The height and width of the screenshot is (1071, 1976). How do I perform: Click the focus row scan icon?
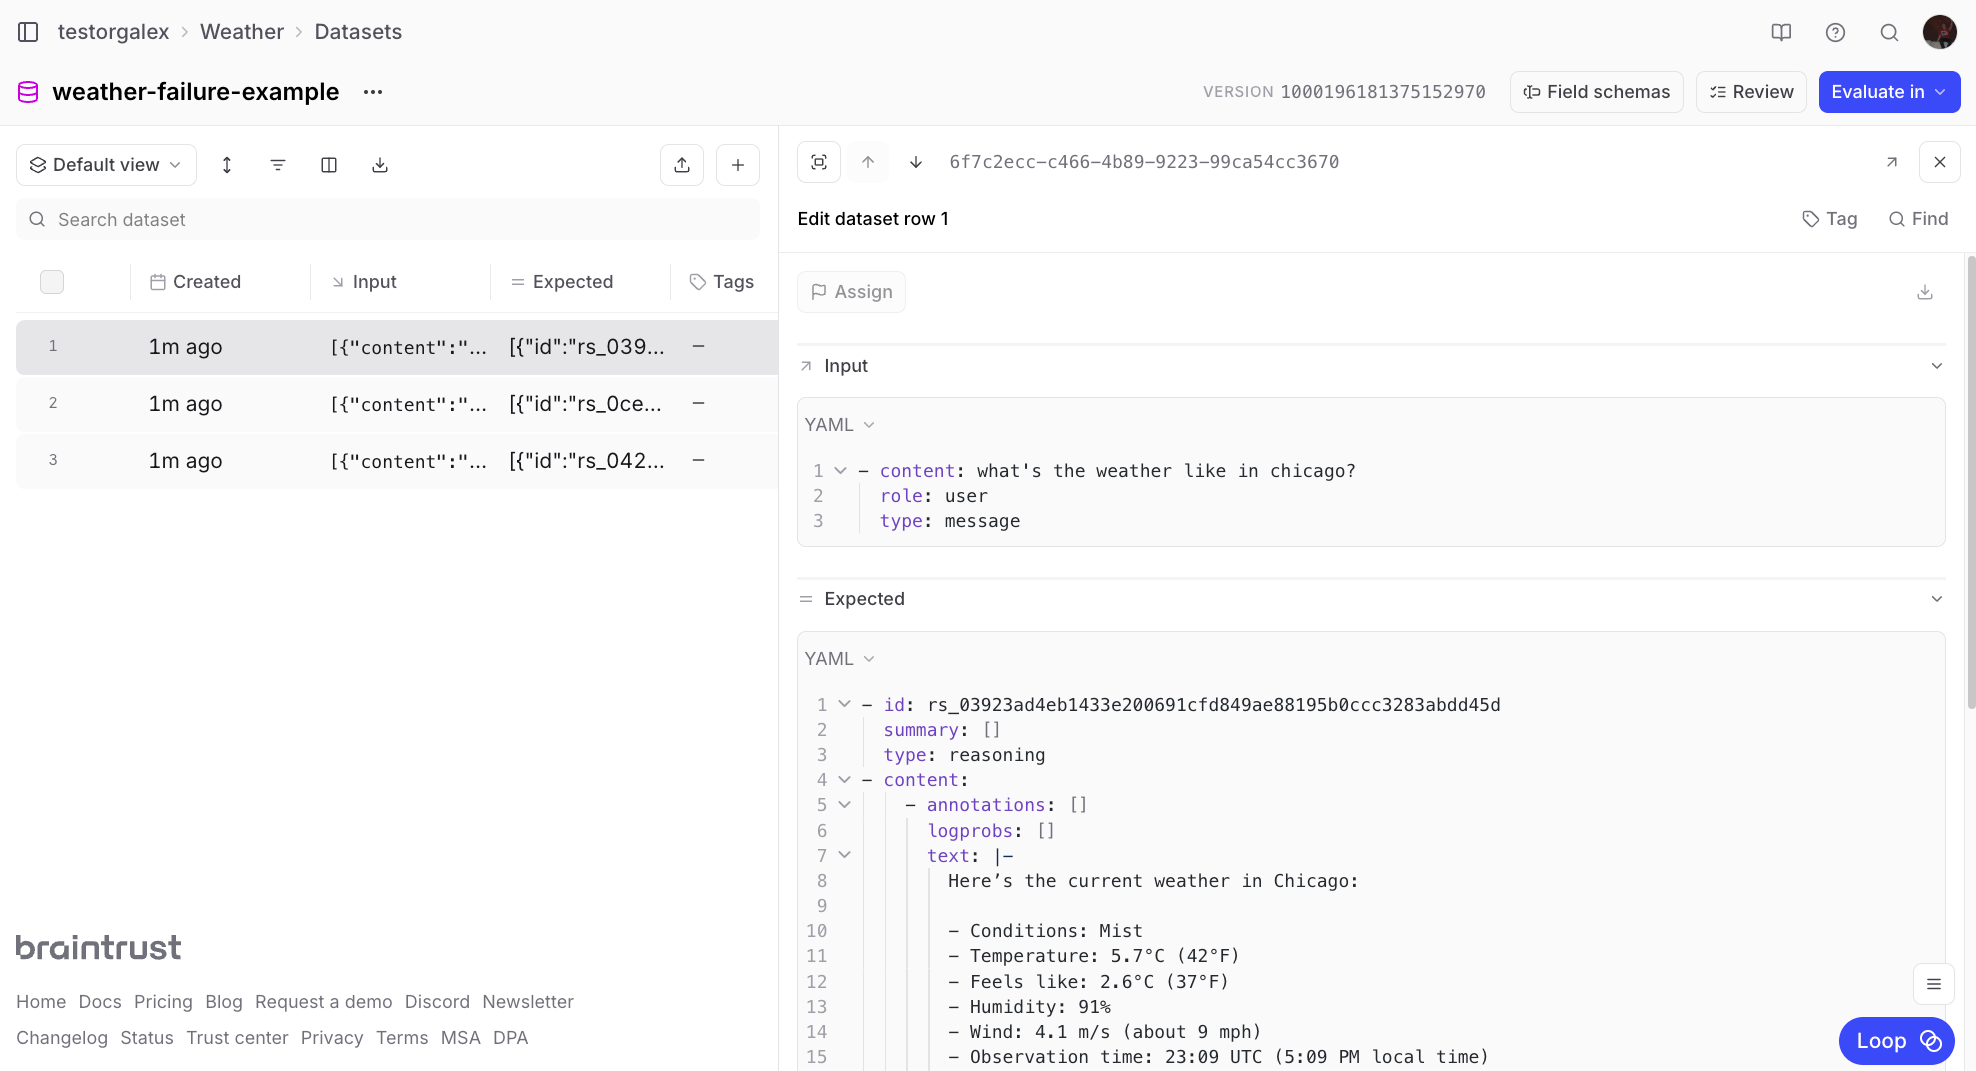point(819,162)
